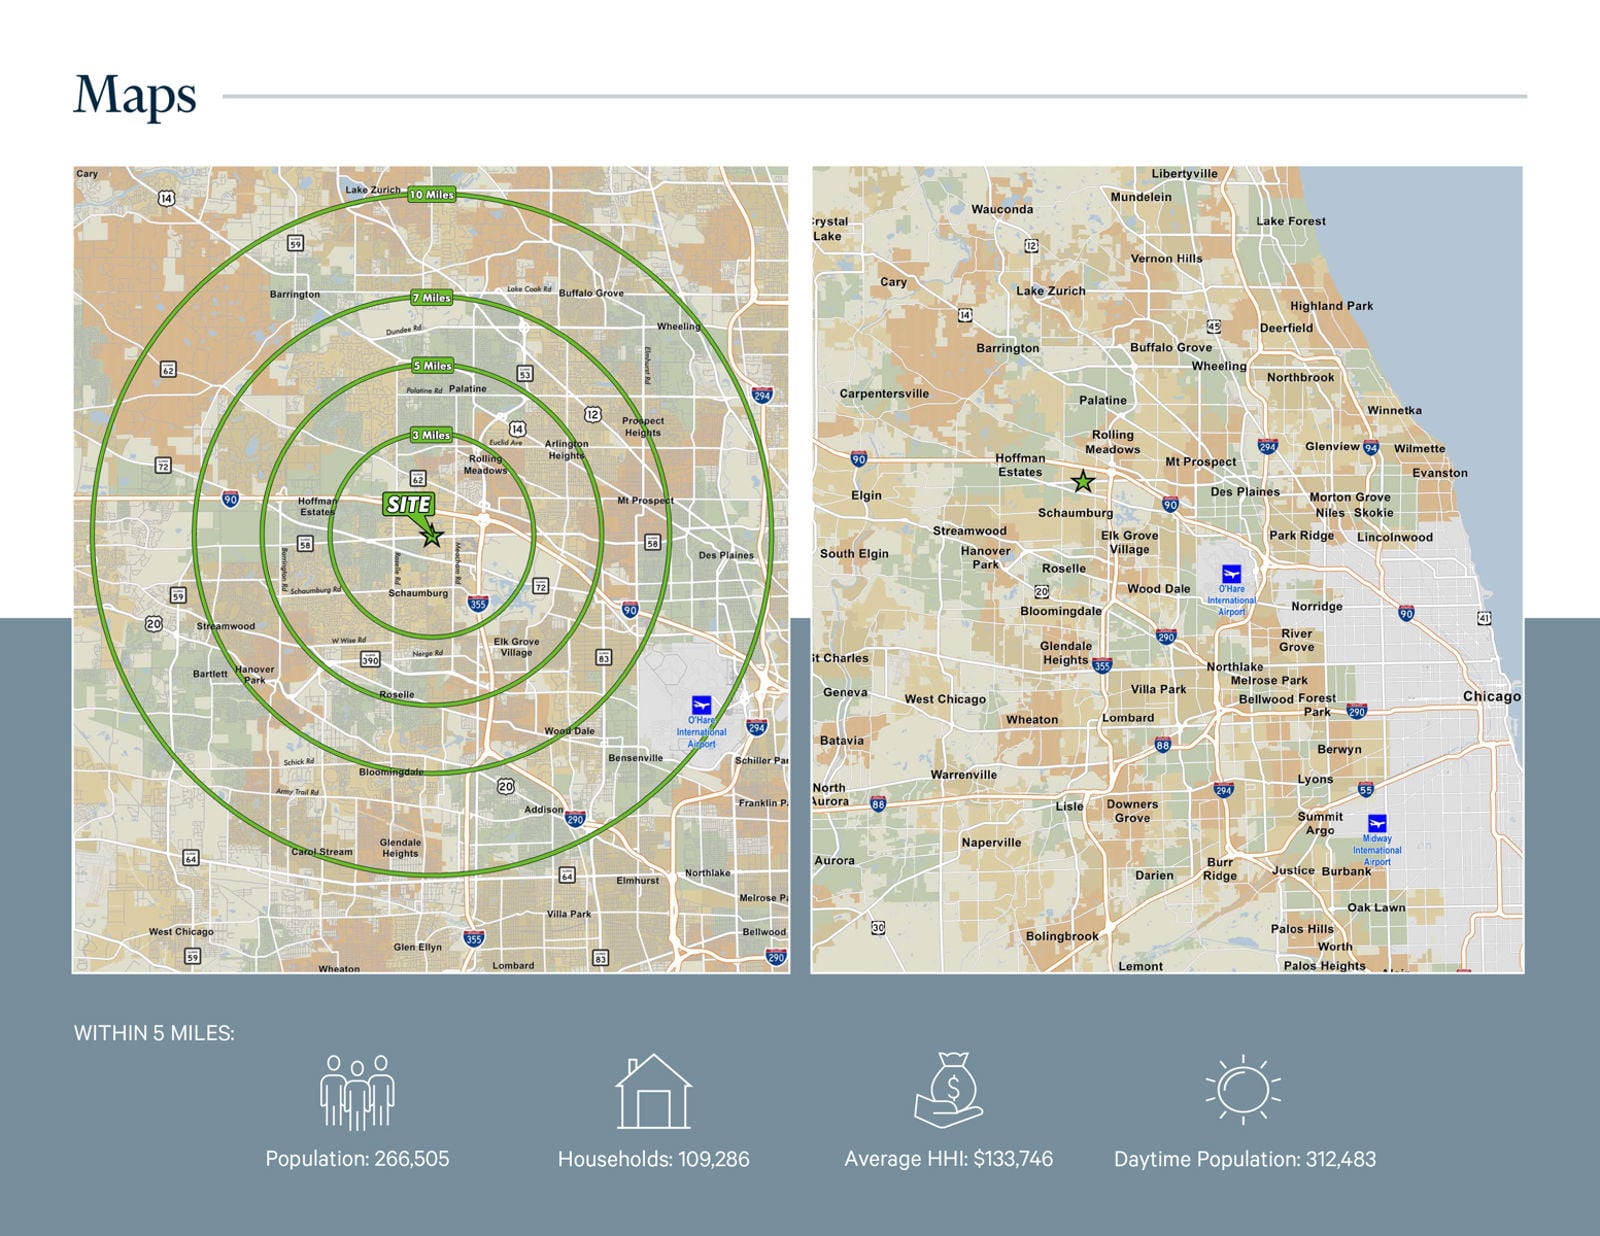The height and width of the screenshot is (1236, 1600).
Task: Click the Daytime Population: 312,483 text
Action: click(1245, 1159)
